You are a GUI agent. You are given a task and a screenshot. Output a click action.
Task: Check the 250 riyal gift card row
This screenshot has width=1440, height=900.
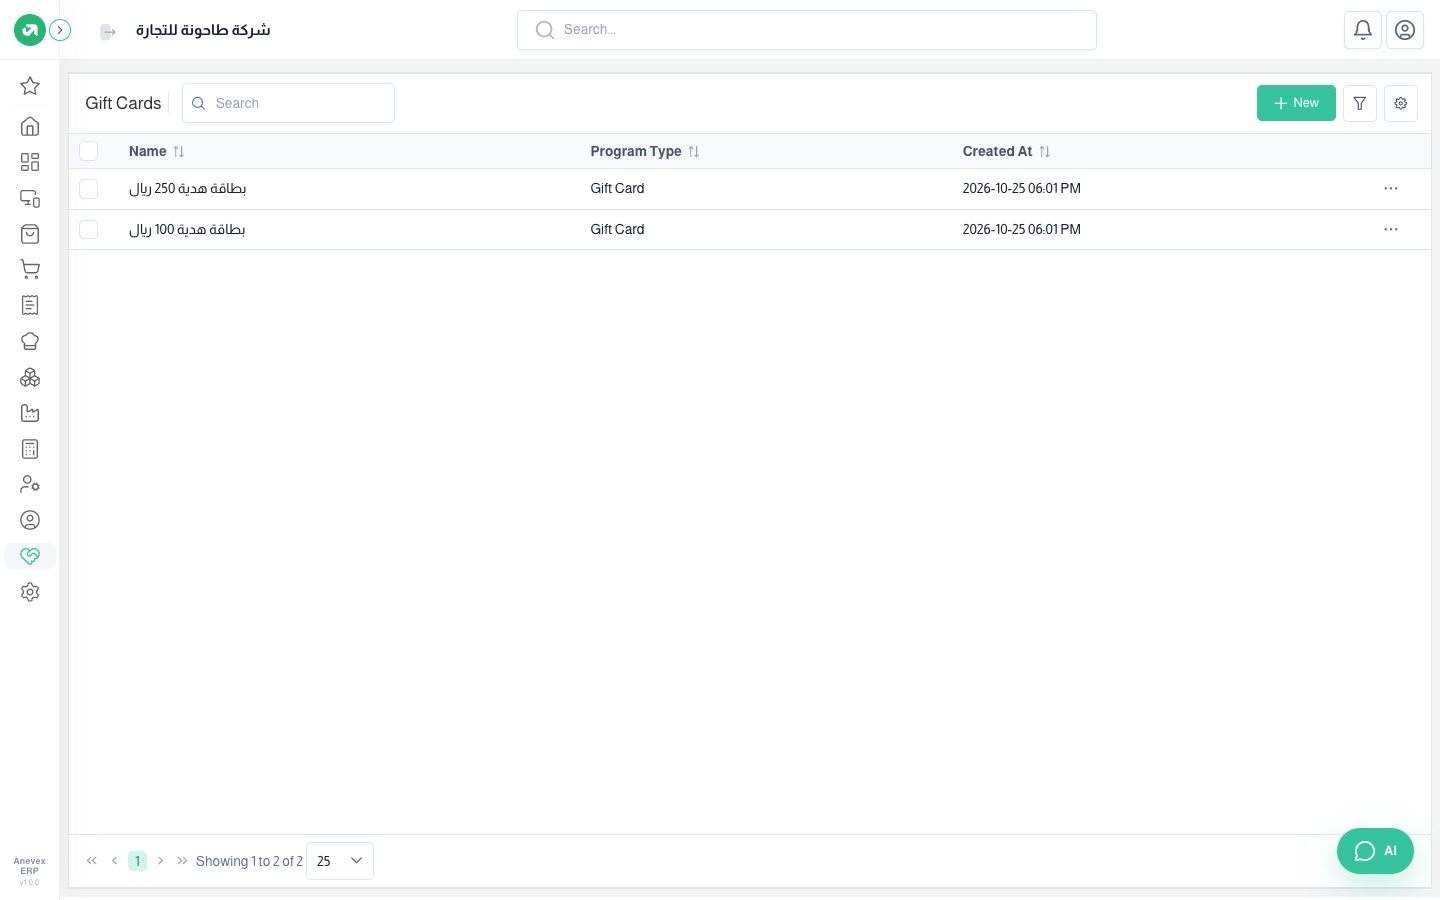tap(89, 189)
